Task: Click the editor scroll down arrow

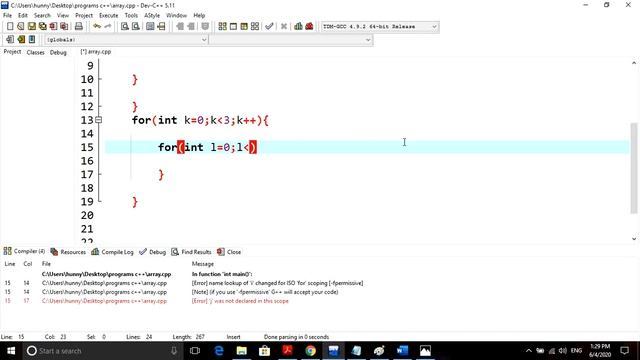Action: [634, 239]
